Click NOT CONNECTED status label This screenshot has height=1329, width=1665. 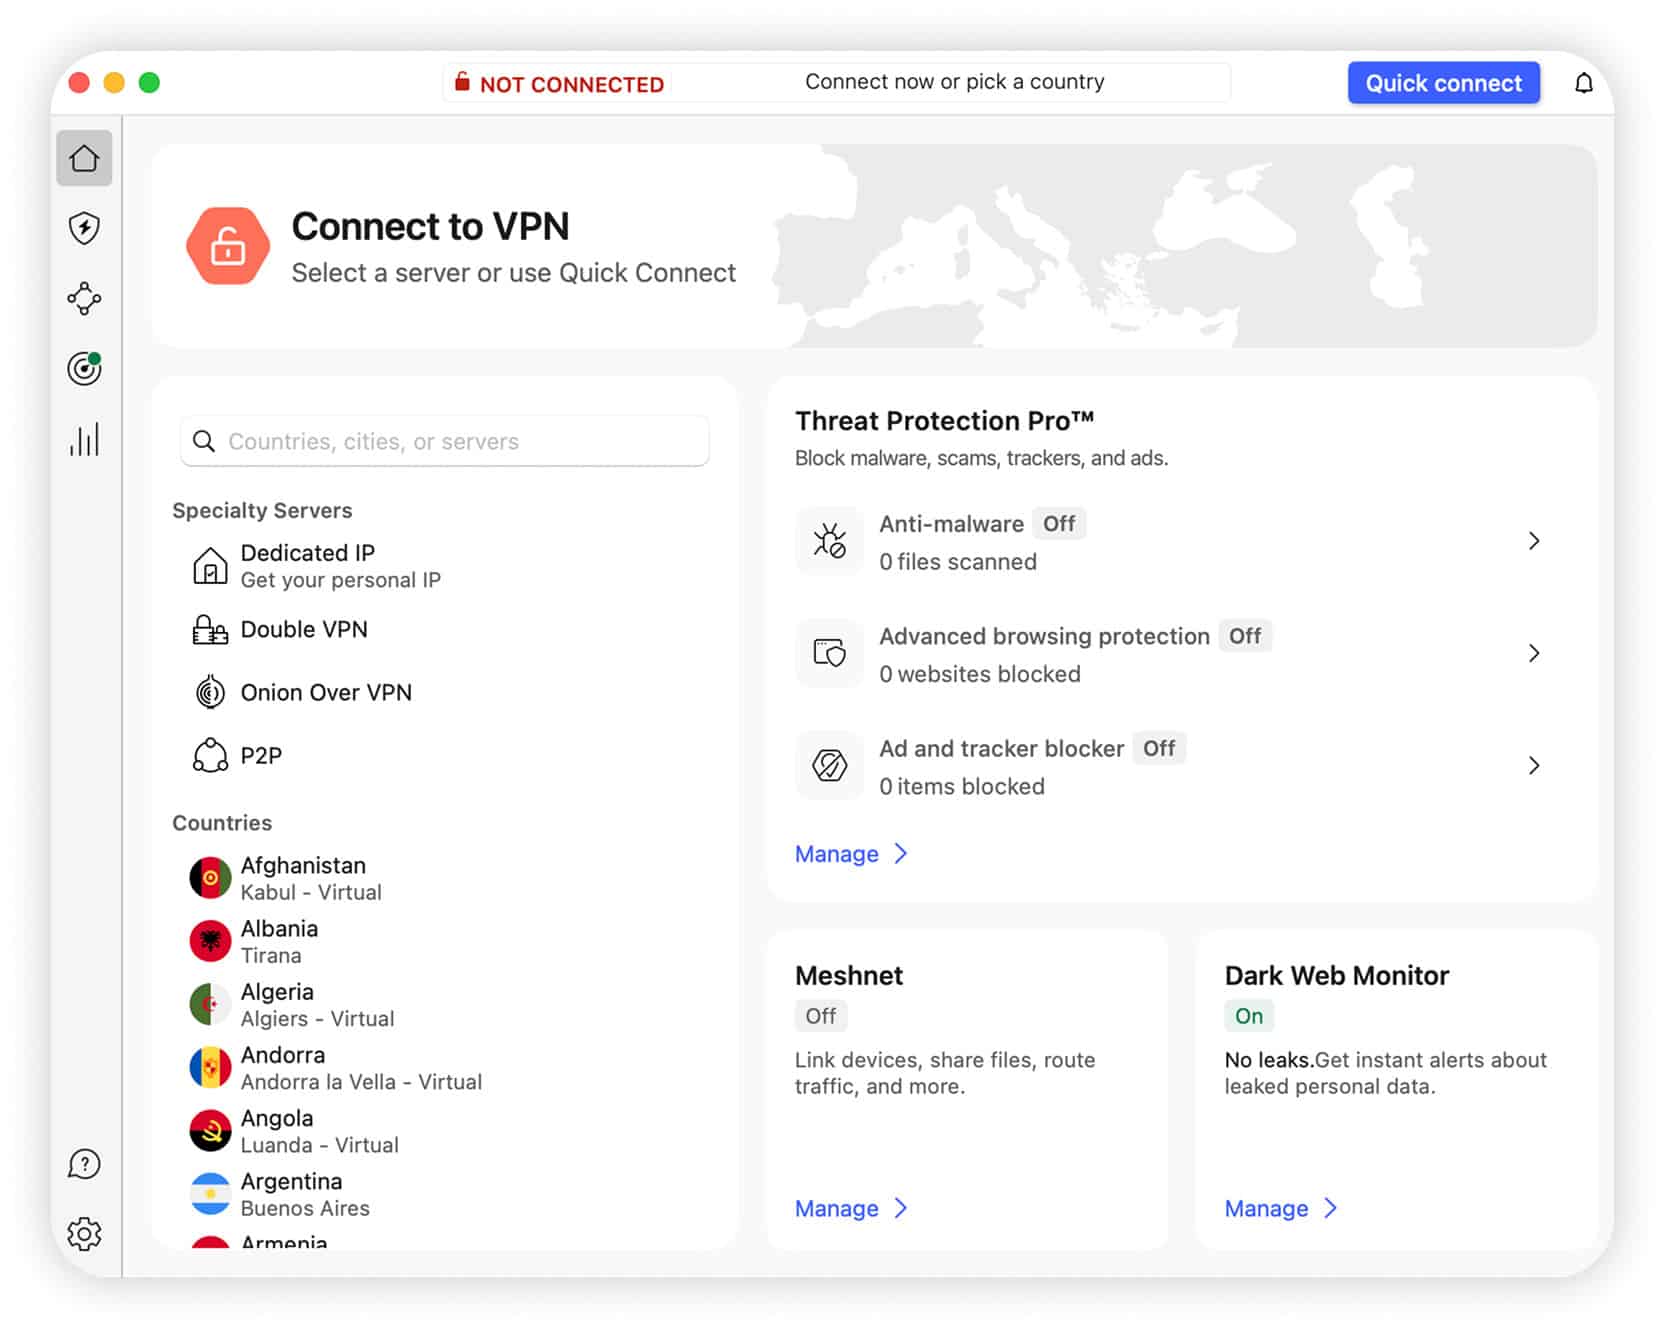point(572,84)
